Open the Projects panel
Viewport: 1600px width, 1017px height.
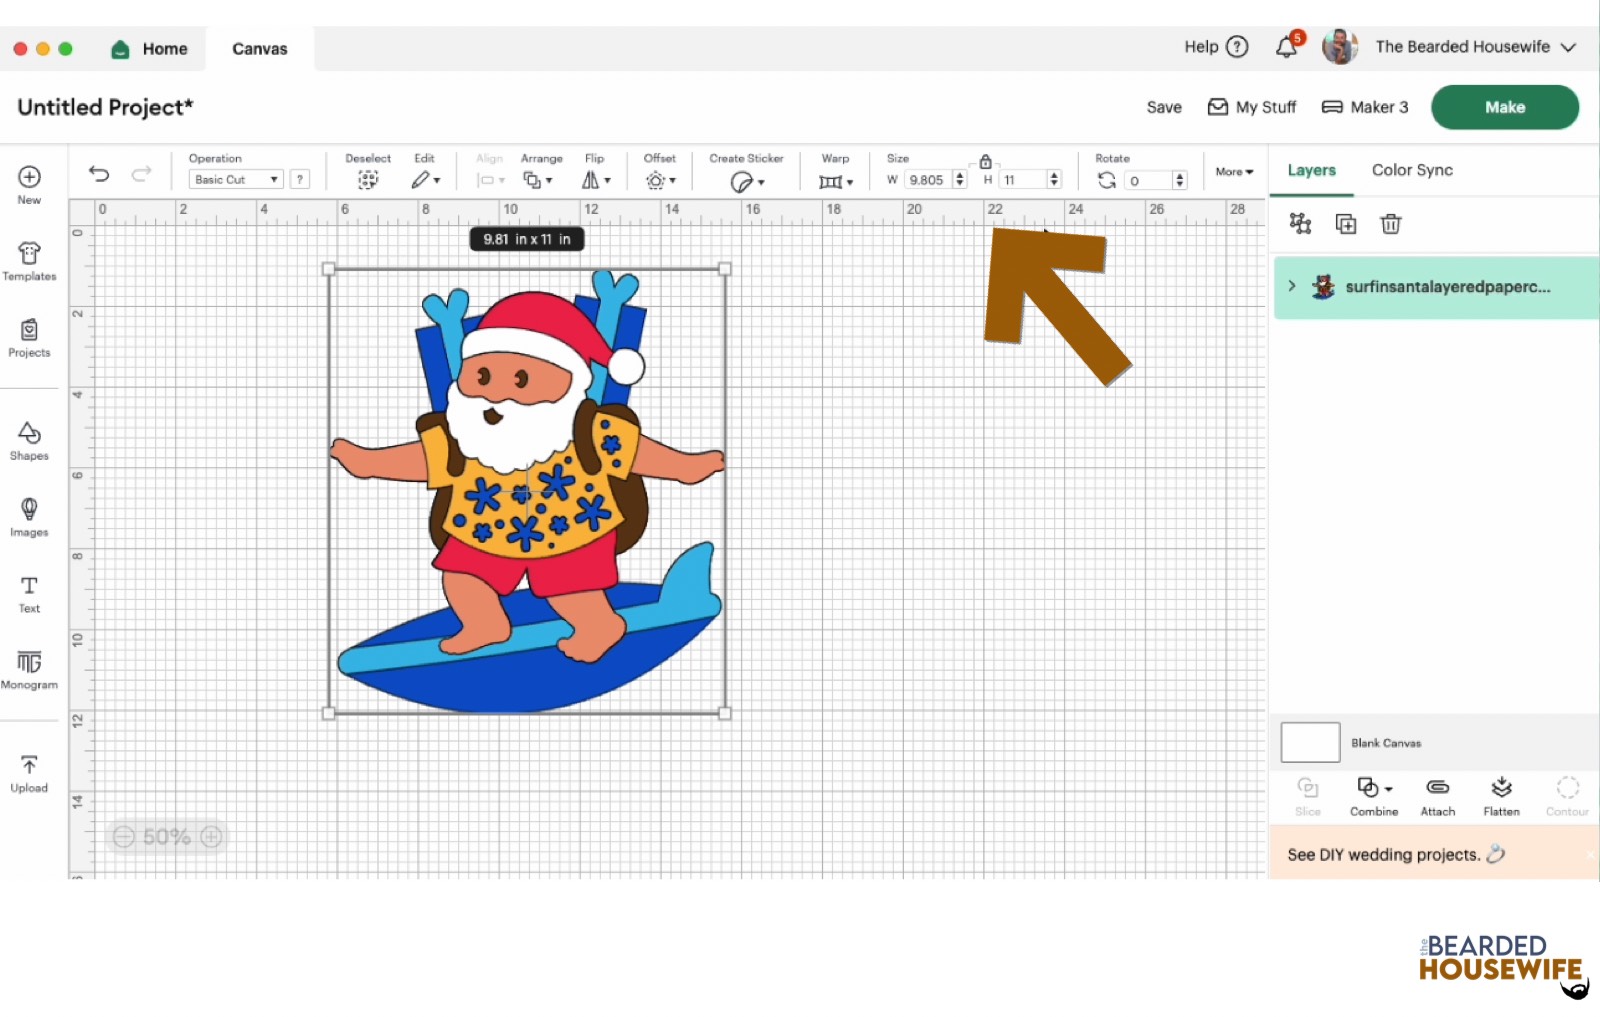pos(29,338)
